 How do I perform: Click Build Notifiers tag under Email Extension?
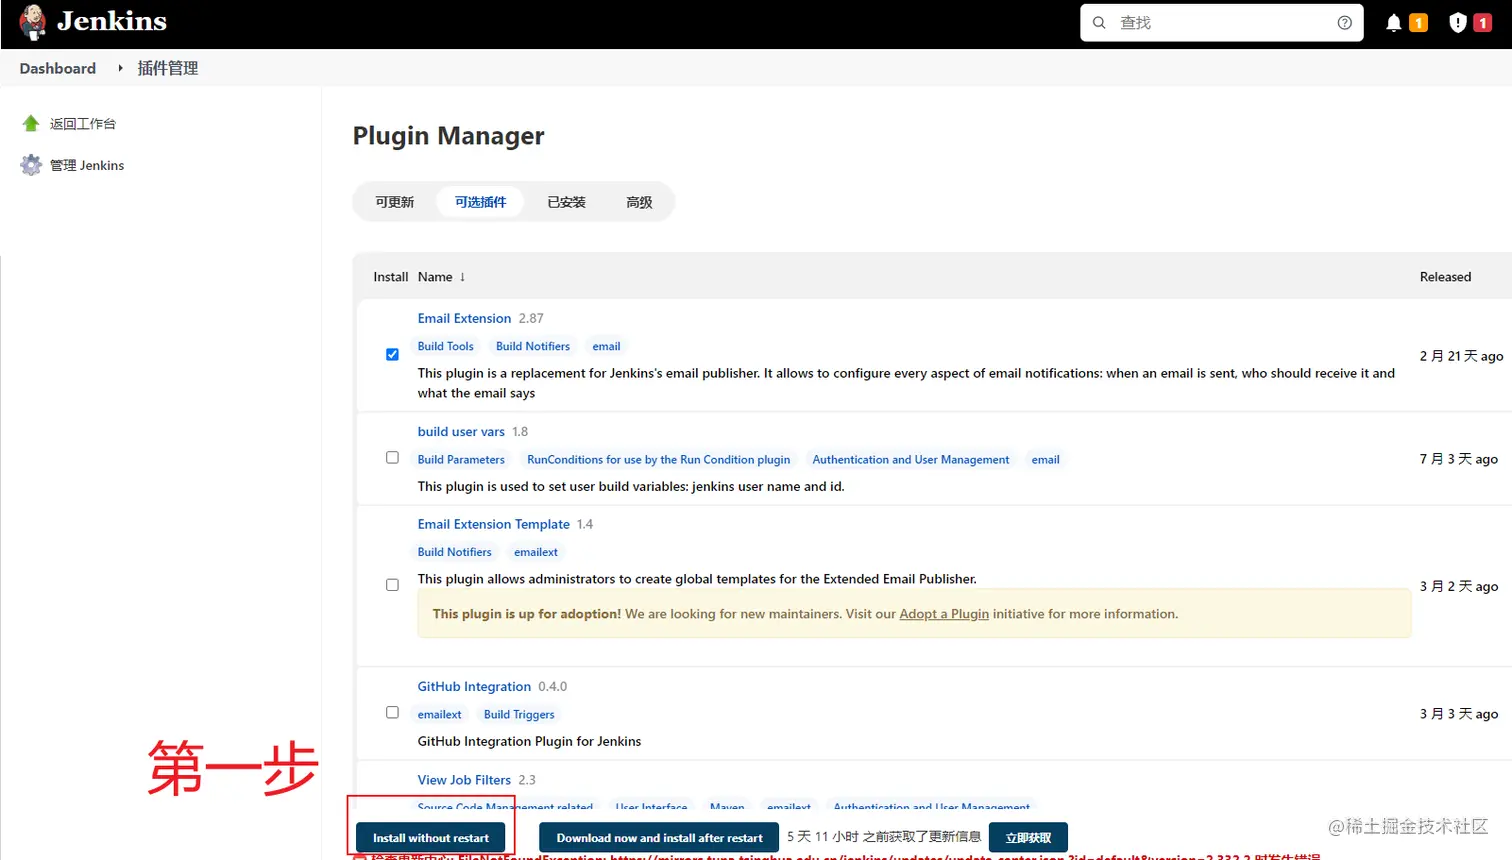click(533, 346)
